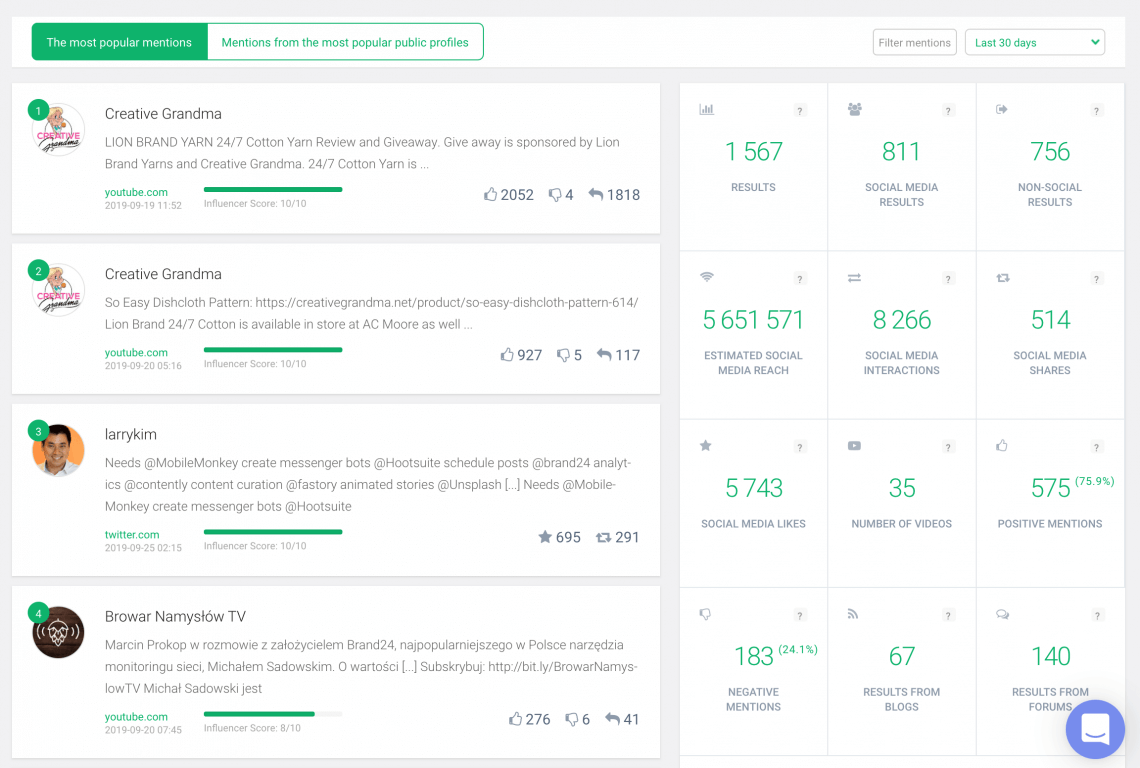Click the video icon on Number of Videos tile

click(x=854, y=445)
